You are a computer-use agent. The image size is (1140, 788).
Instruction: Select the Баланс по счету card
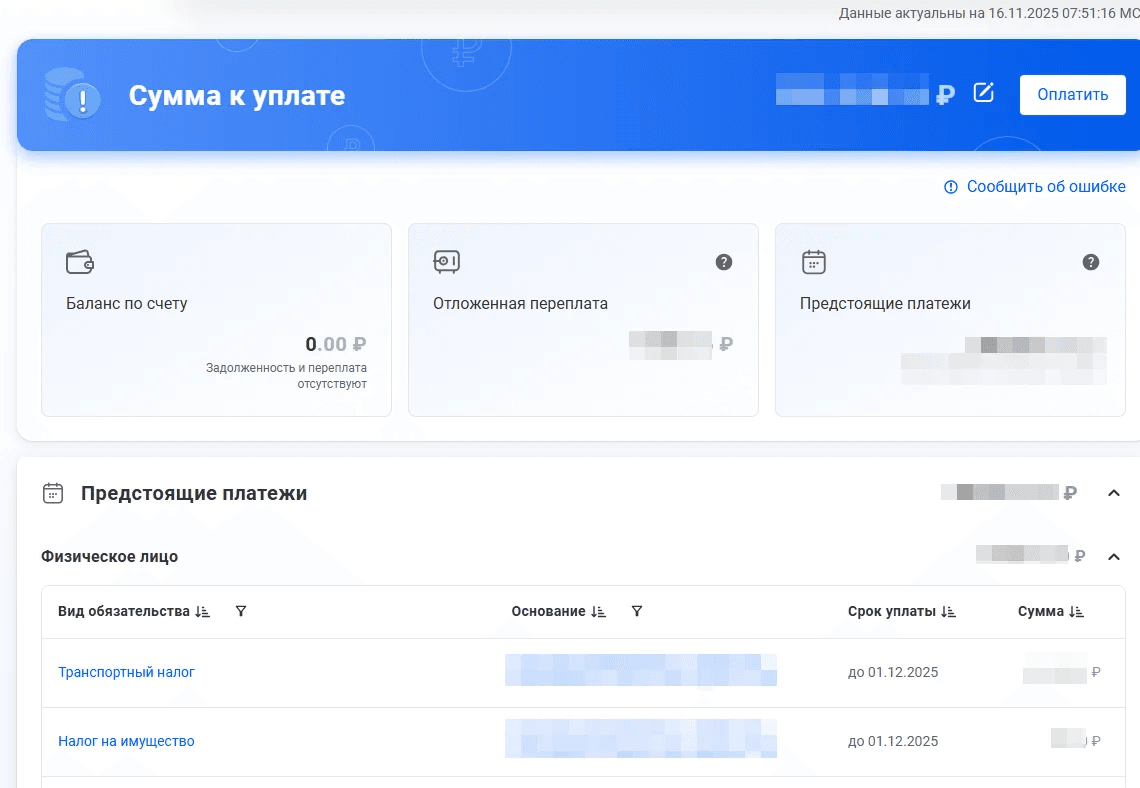[x=217, y=320]
